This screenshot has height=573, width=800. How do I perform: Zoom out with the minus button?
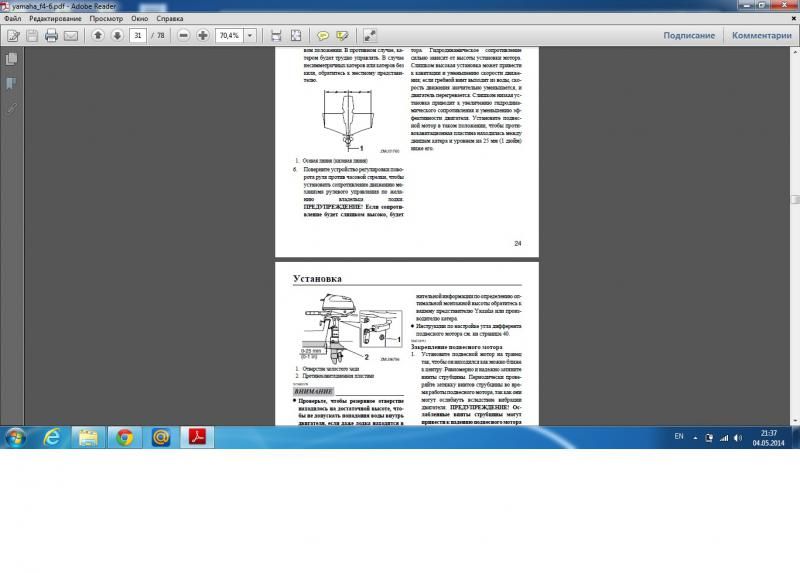[x=184, y=35]
